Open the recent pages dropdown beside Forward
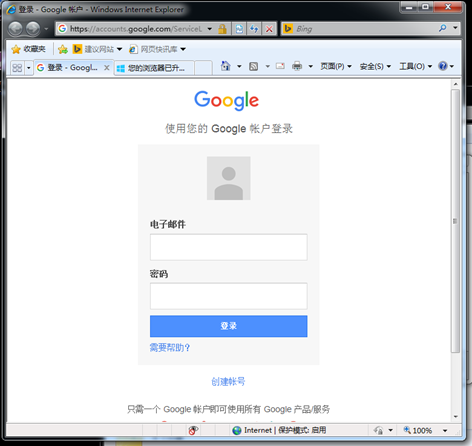 point(46,29)
